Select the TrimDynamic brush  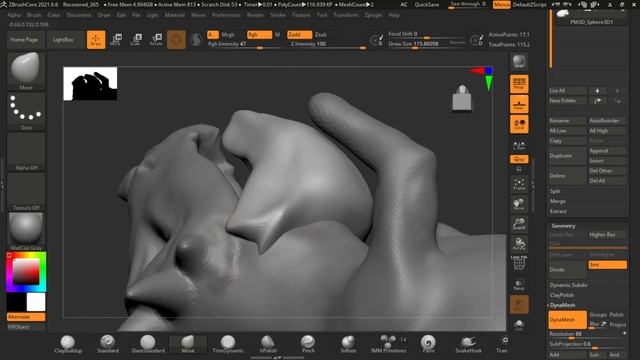pos(228,344)
